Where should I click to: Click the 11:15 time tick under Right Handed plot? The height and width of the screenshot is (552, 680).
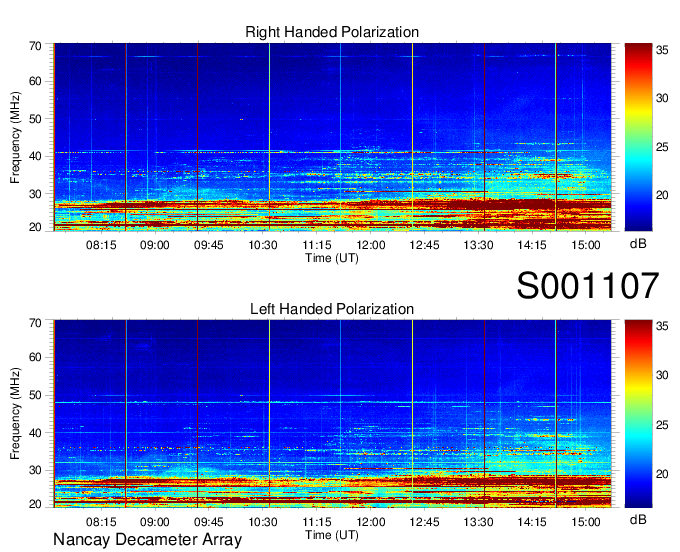point(317,245)
